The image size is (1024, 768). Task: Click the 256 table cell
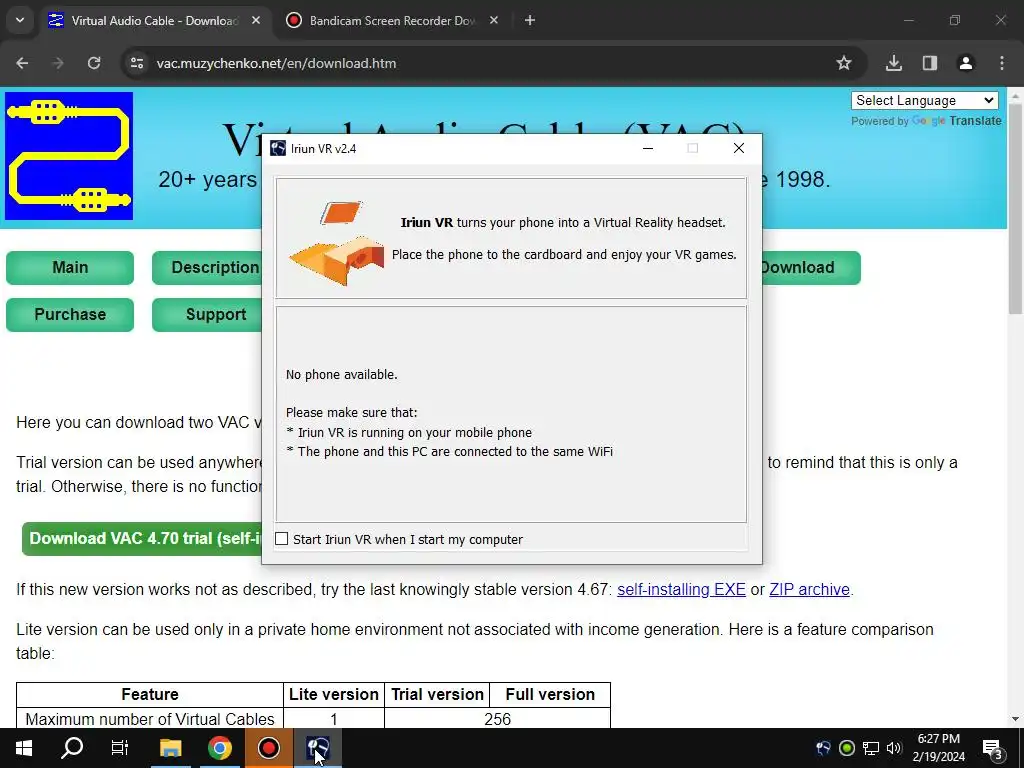[x=497, y=718]
